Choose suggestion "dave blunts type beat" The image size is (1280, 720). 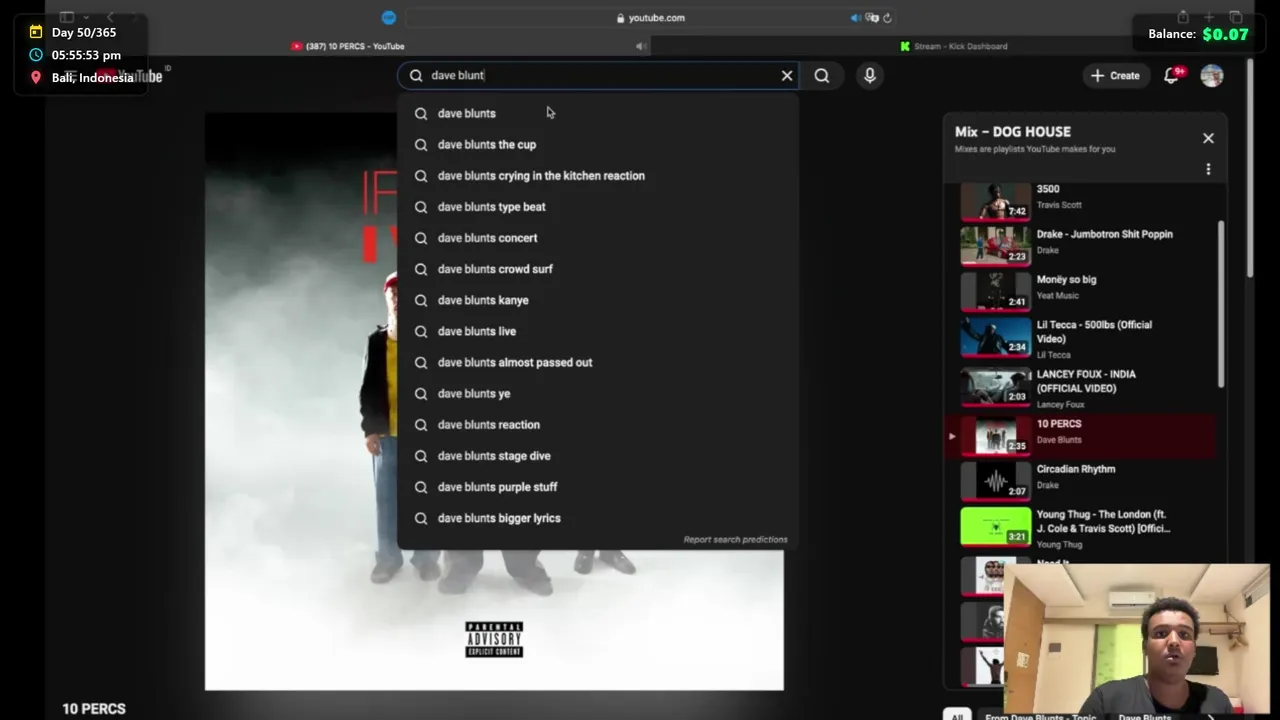point(598,206)
